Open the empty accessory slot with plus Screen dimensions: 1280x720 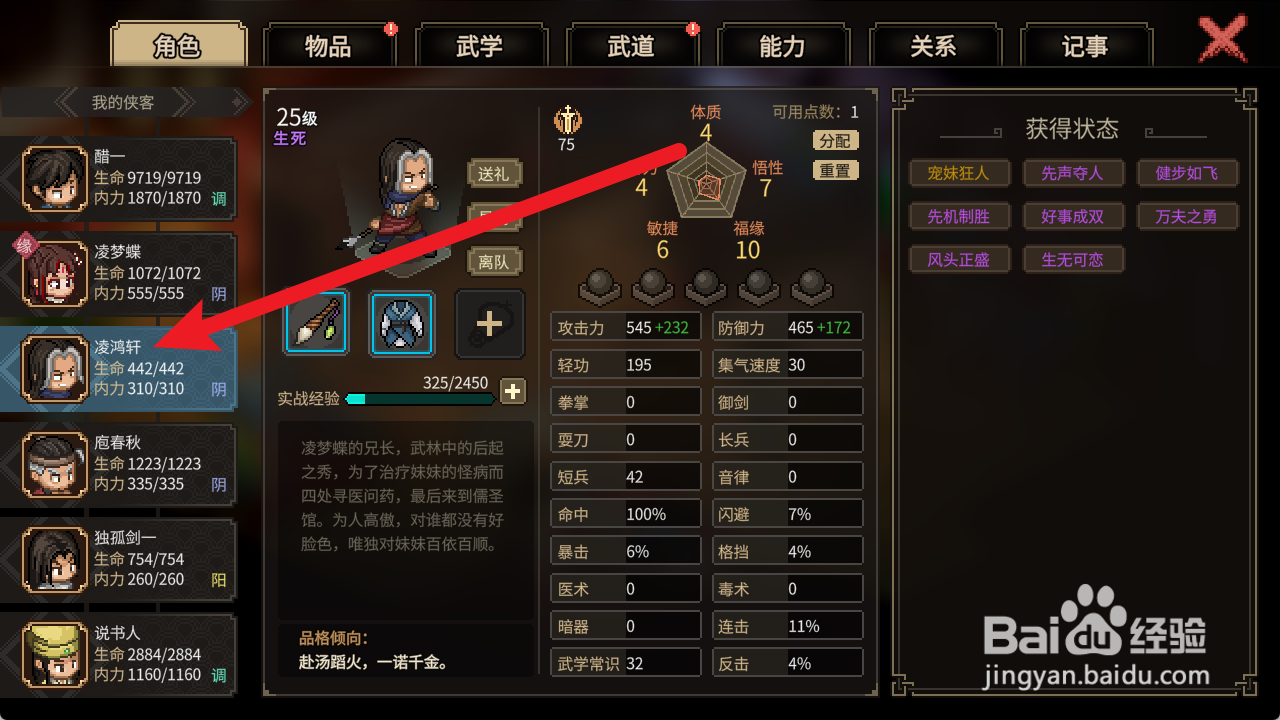point(490,323)
